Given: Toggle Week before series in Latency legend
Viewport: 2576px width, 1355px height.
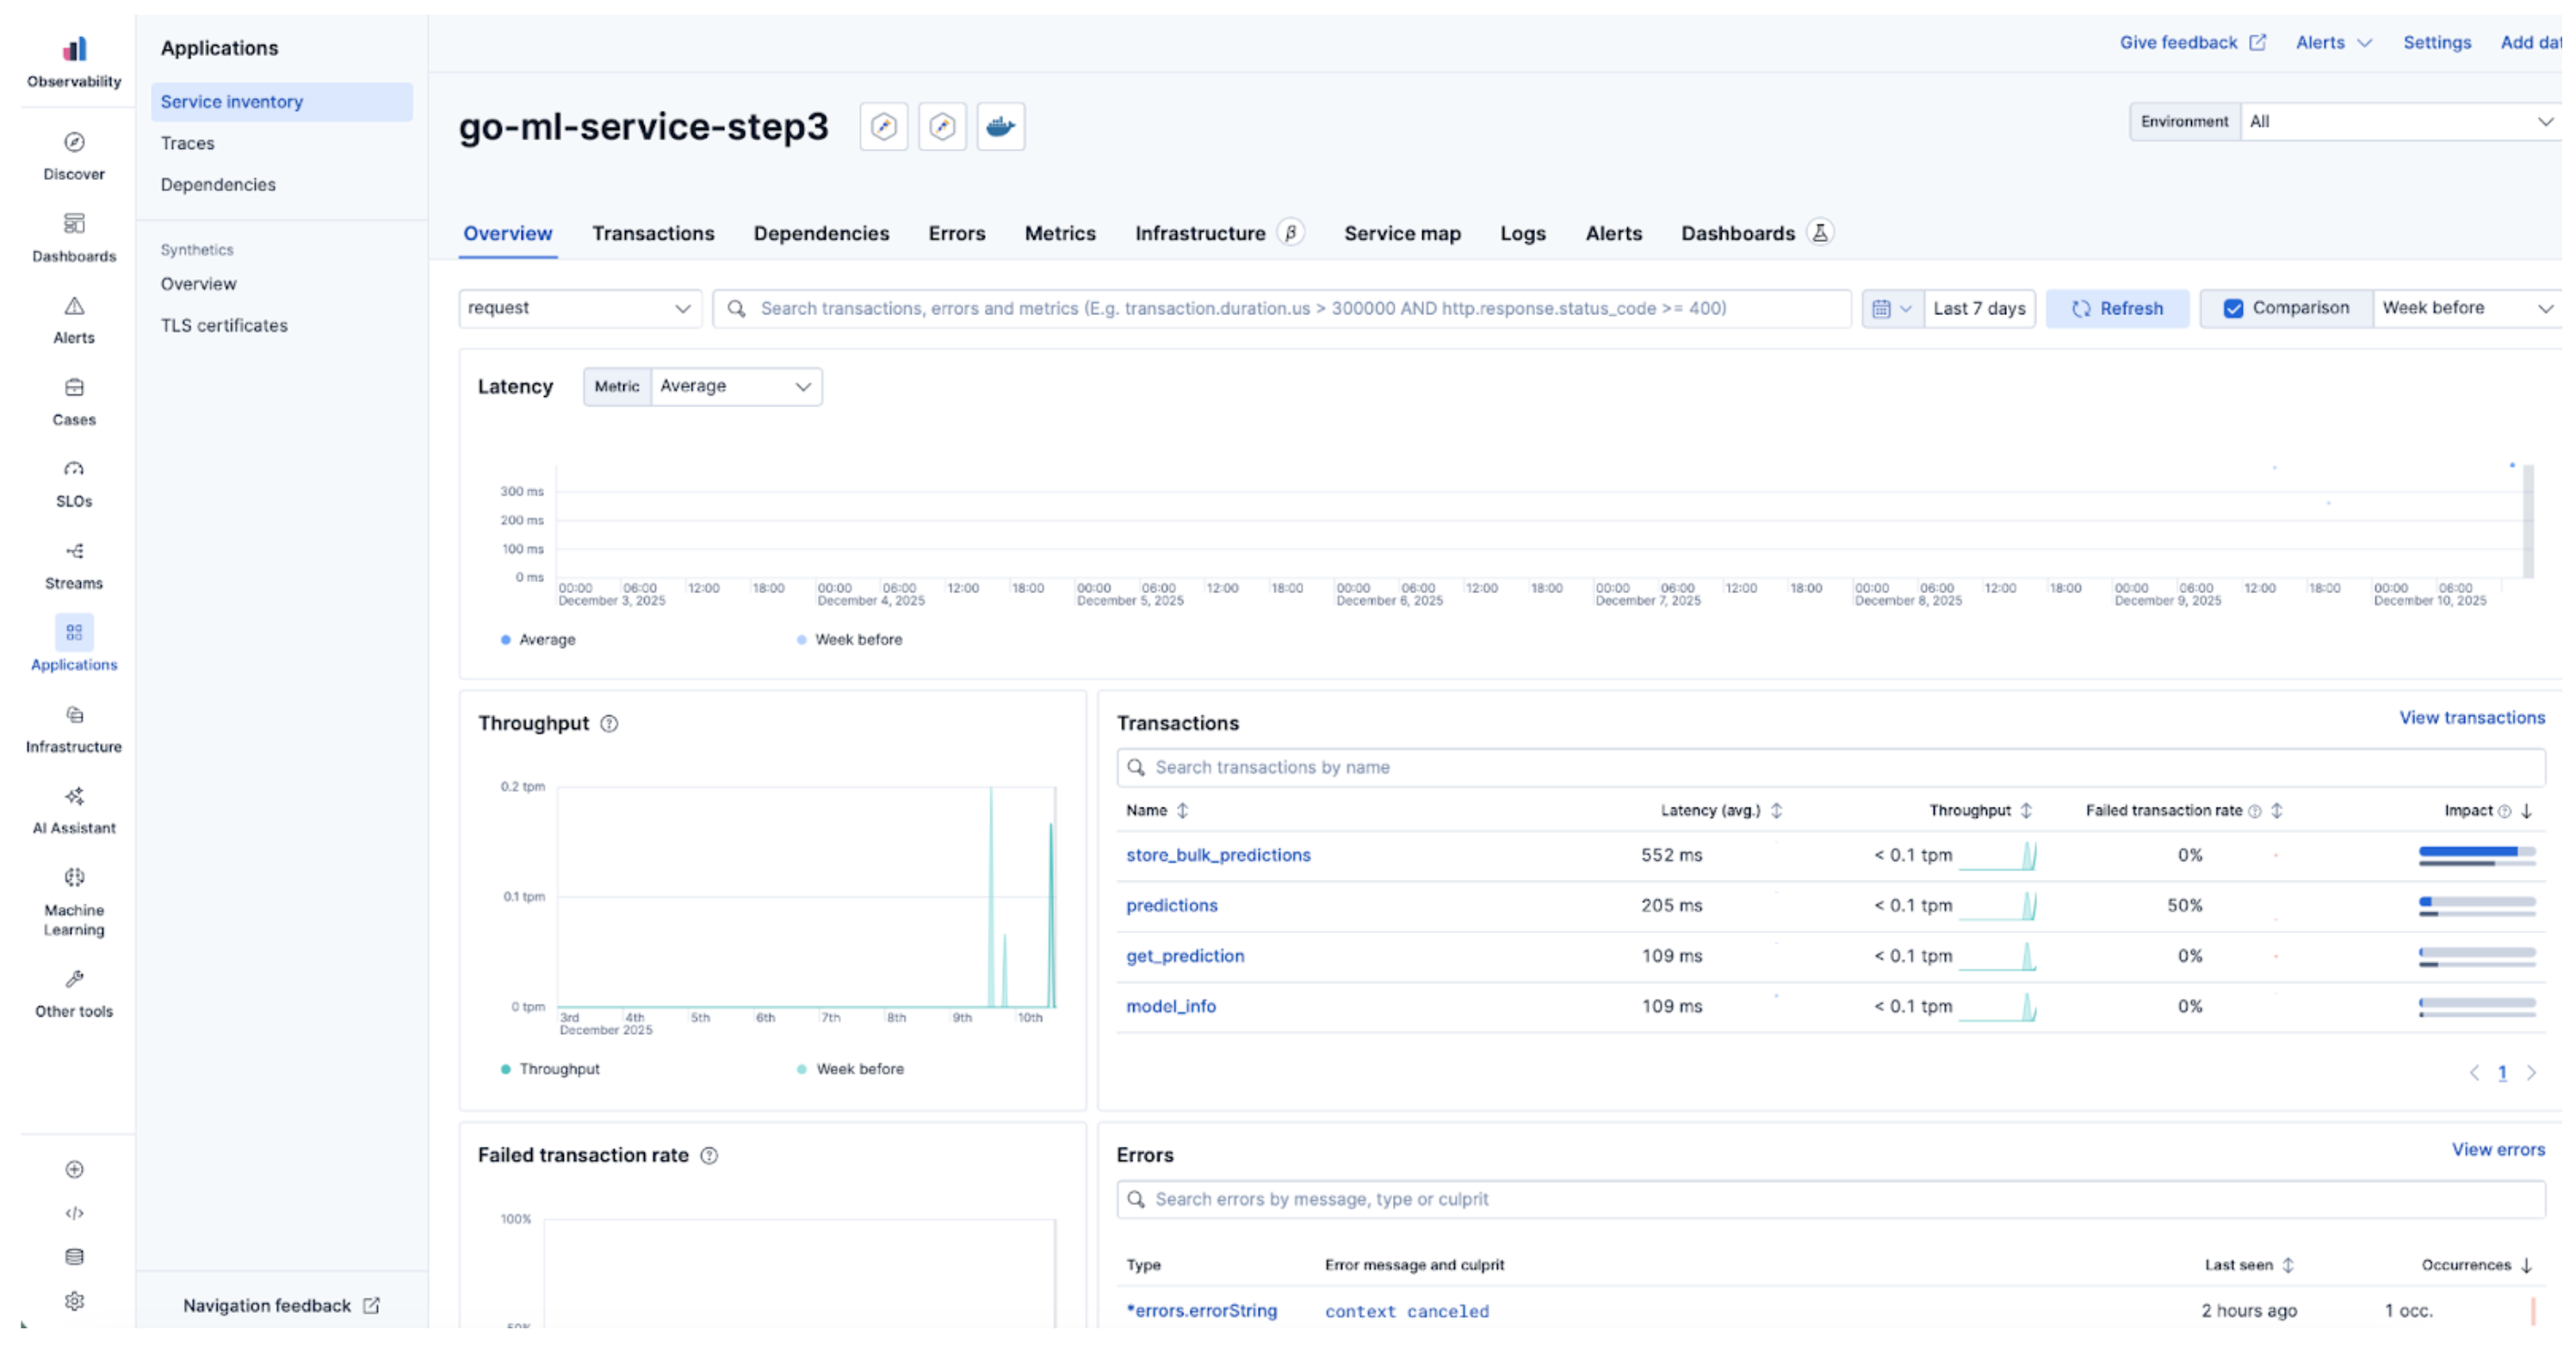Looking at the screenshot, I should pyautogui.click(x=850, y=640).
